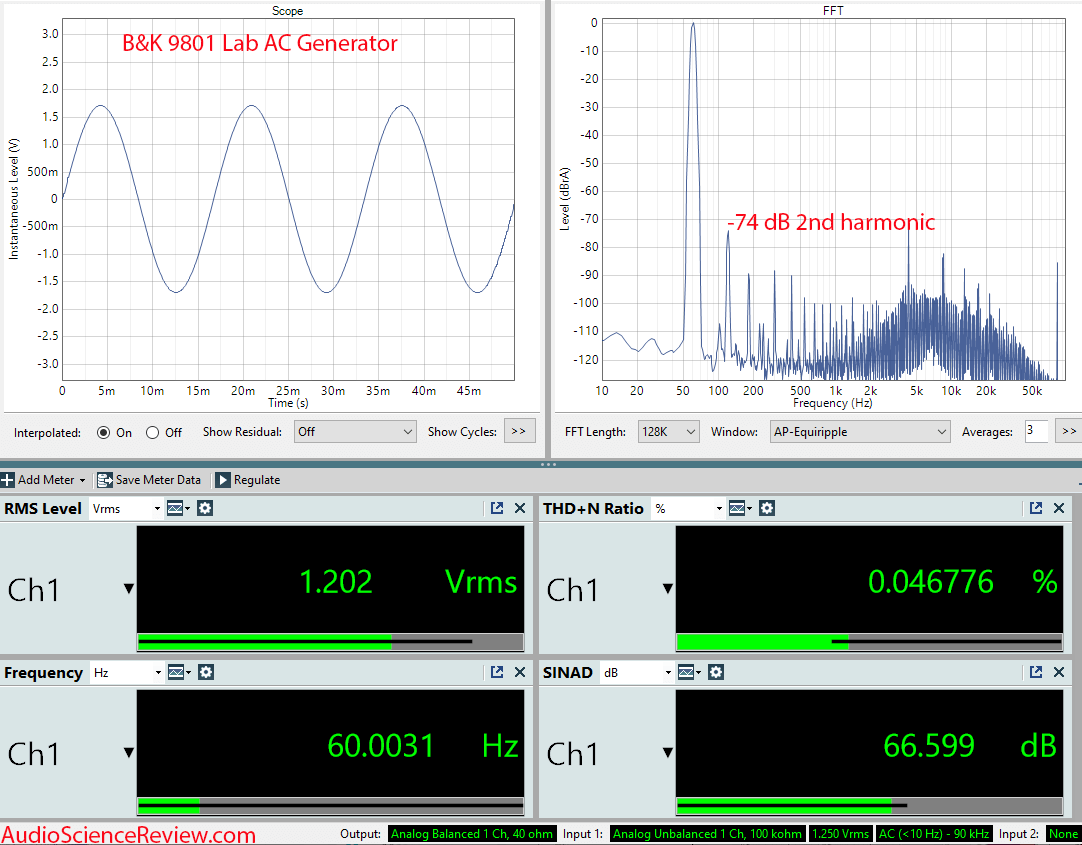Open the FFT Length dropdown
This screenshot has width=1082, height=845.
(x=668, y=432)
